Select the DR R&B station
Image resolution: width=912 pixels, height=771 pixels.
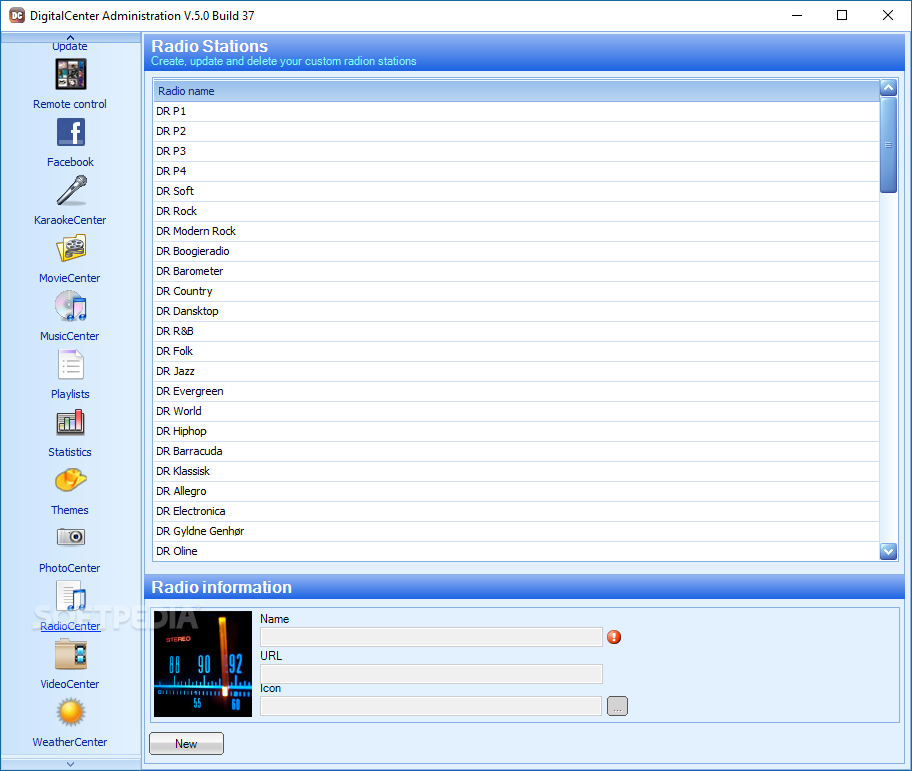point(516,331)
